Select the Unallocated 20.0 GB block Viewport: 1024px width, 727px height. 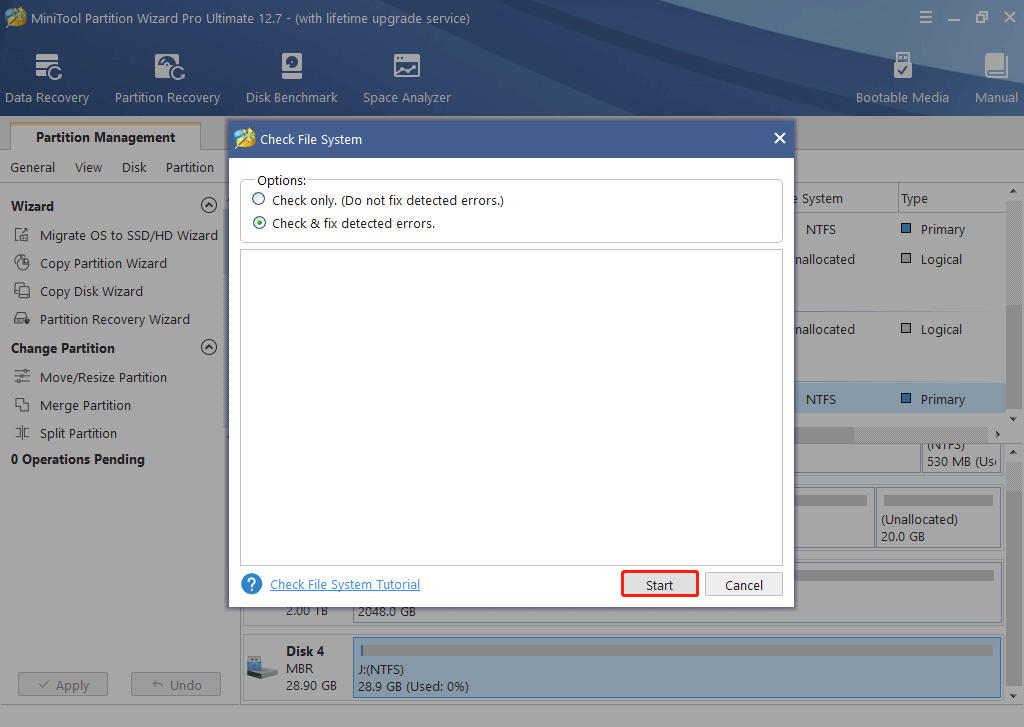click(938, 517)
